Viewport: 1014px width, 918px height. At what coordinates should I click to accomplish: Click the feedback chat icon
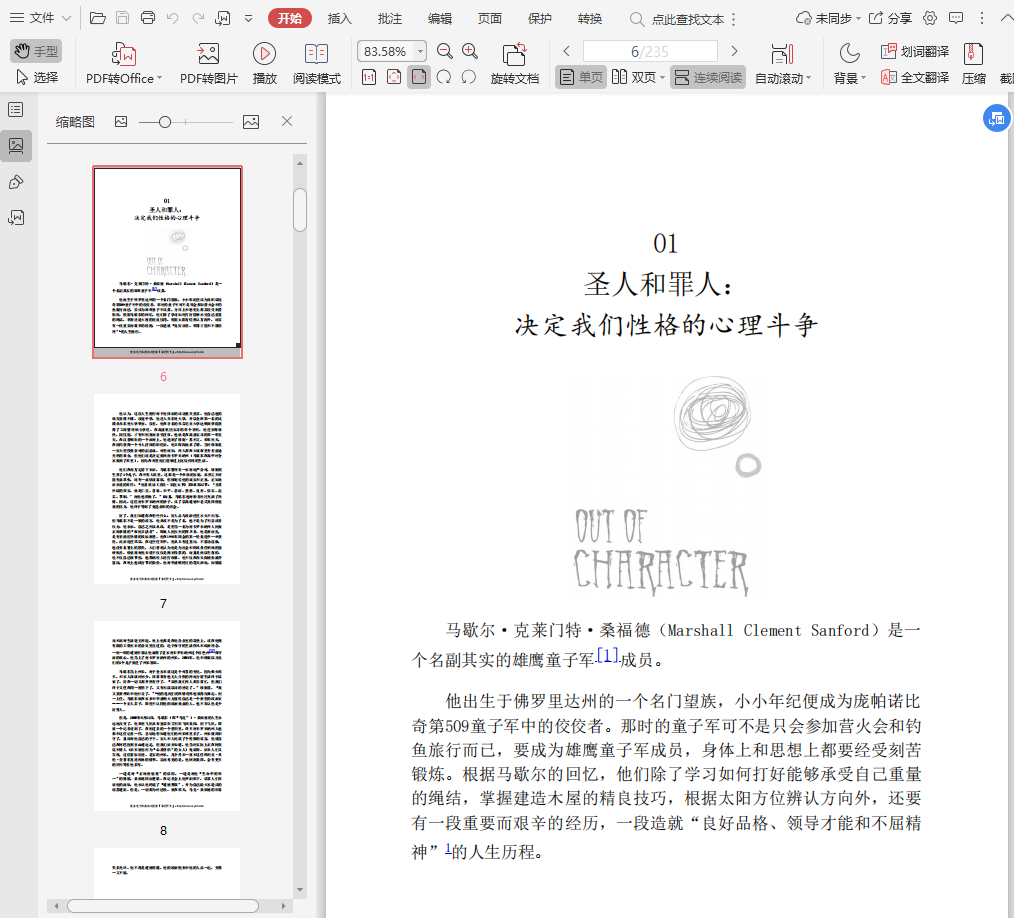pos(956,18)
